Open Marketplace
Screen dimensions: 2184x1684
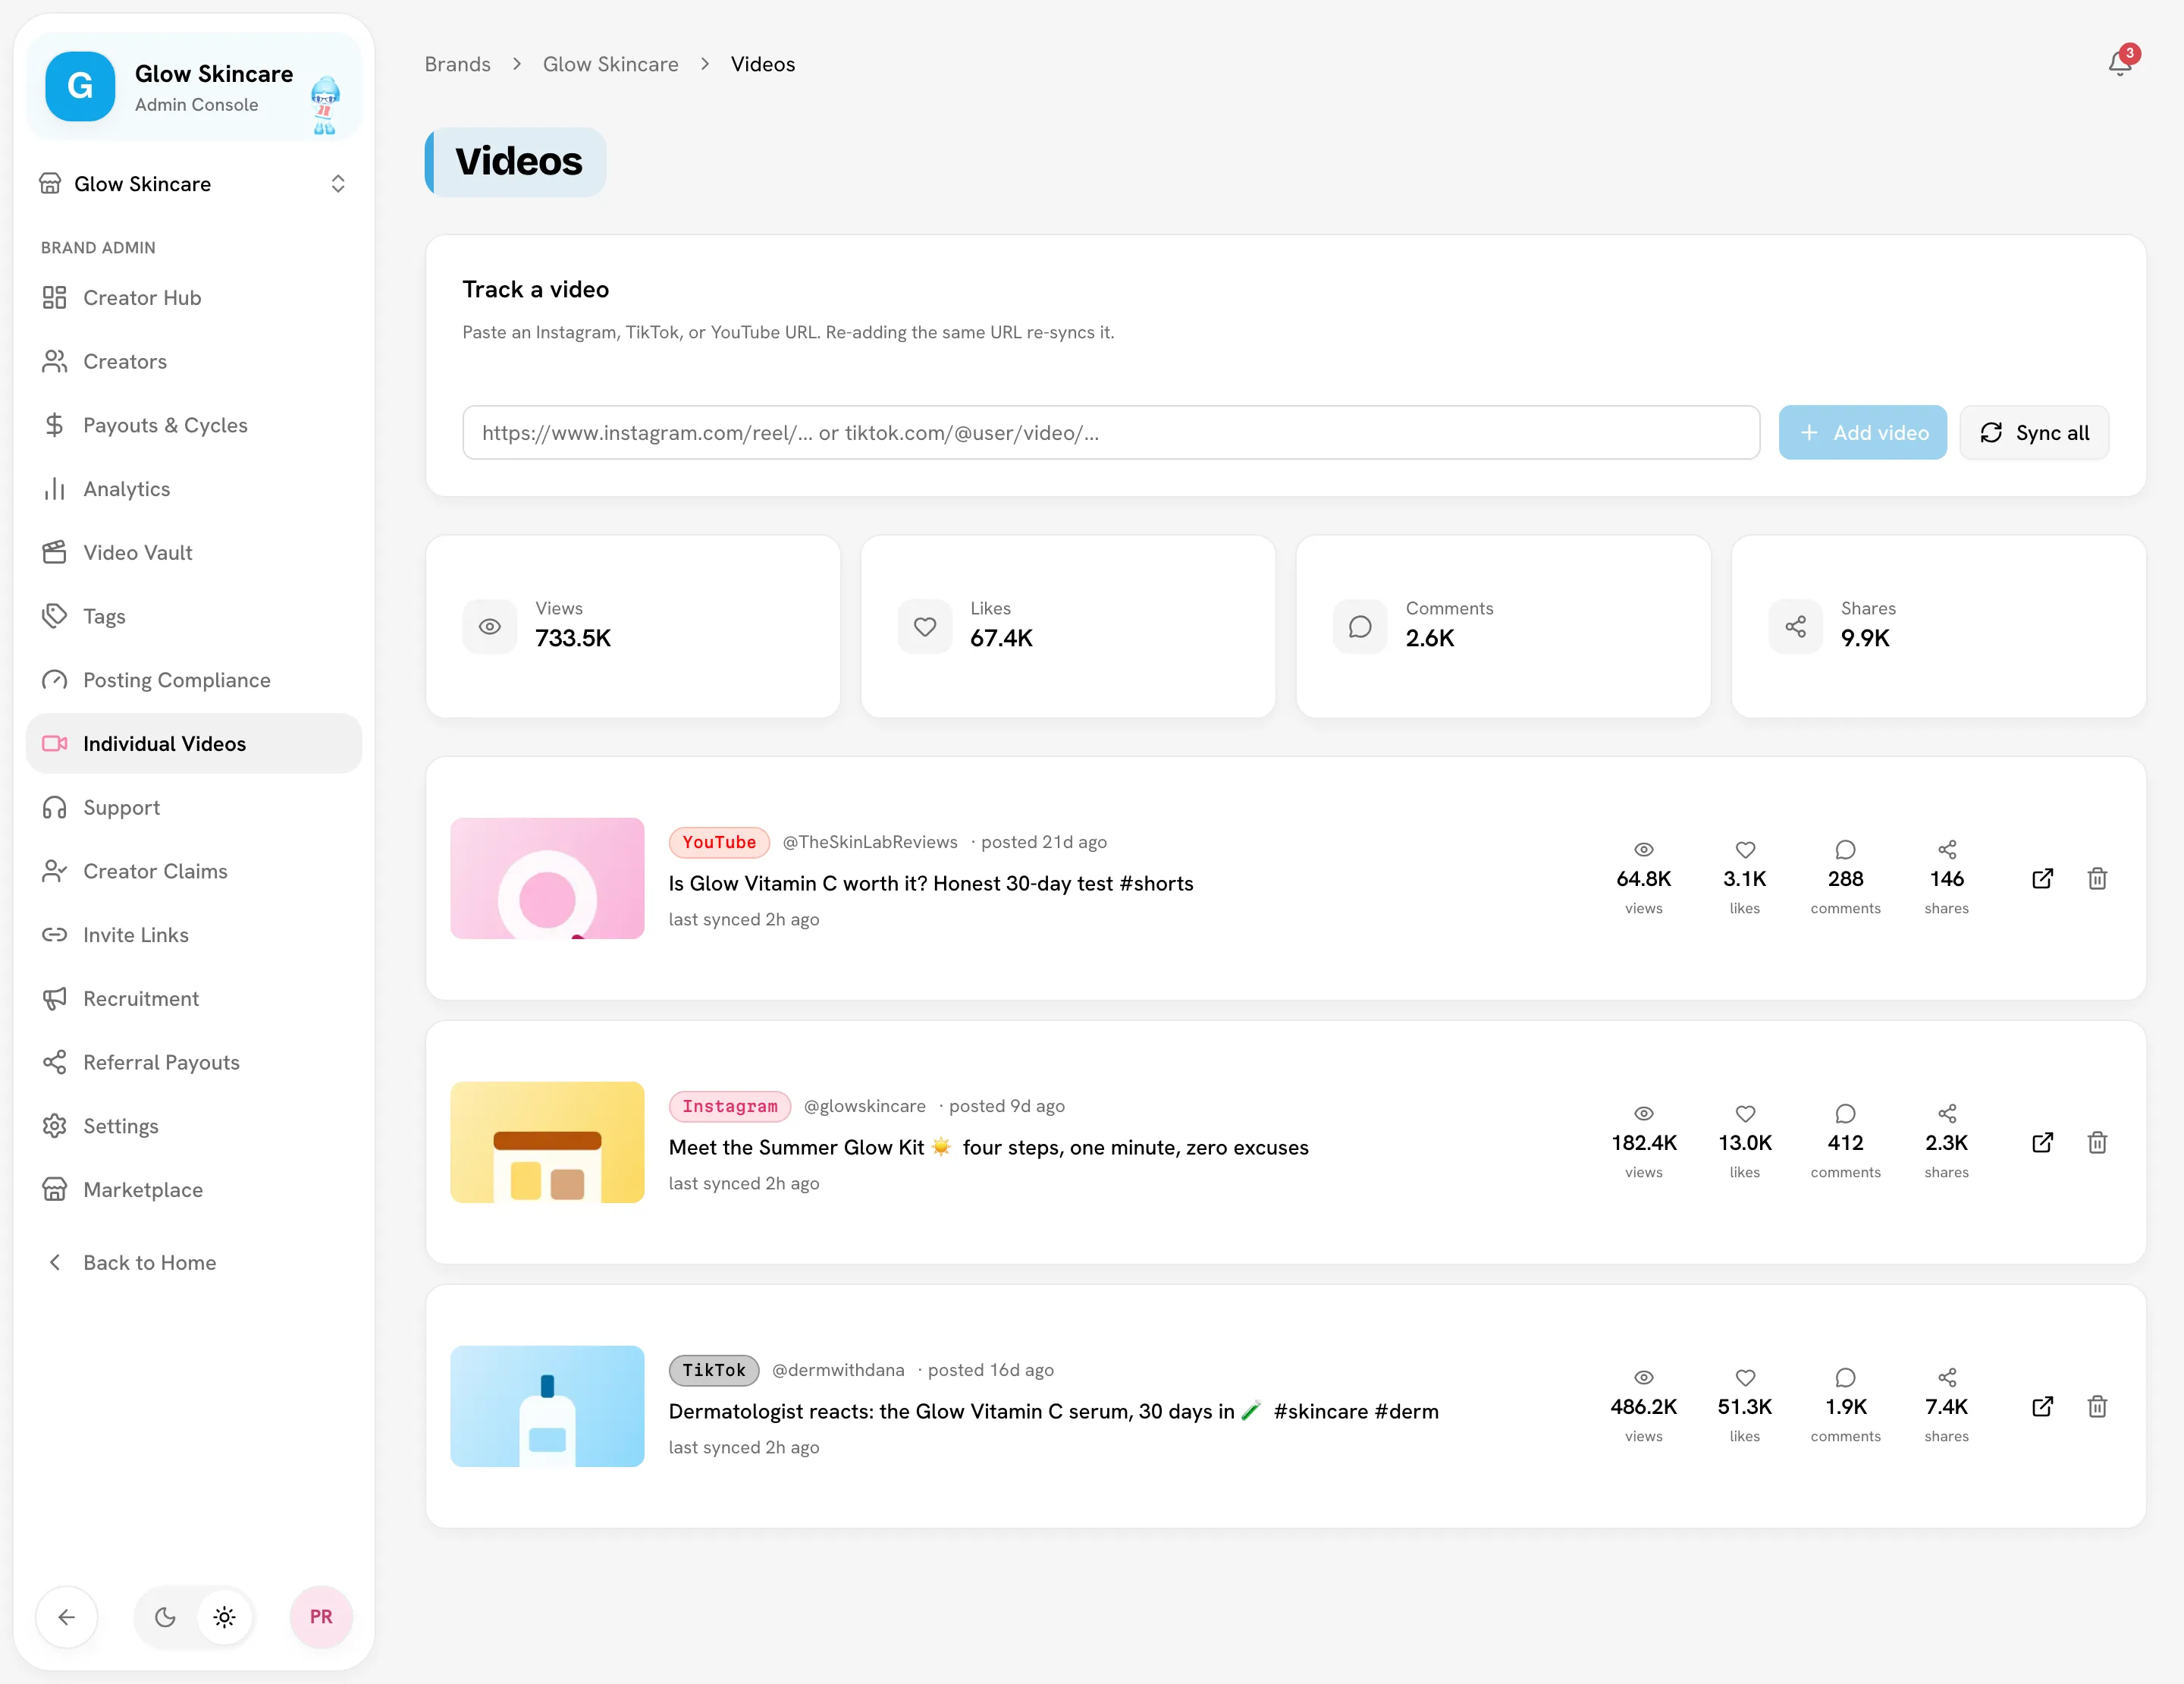coord(194,1189)
